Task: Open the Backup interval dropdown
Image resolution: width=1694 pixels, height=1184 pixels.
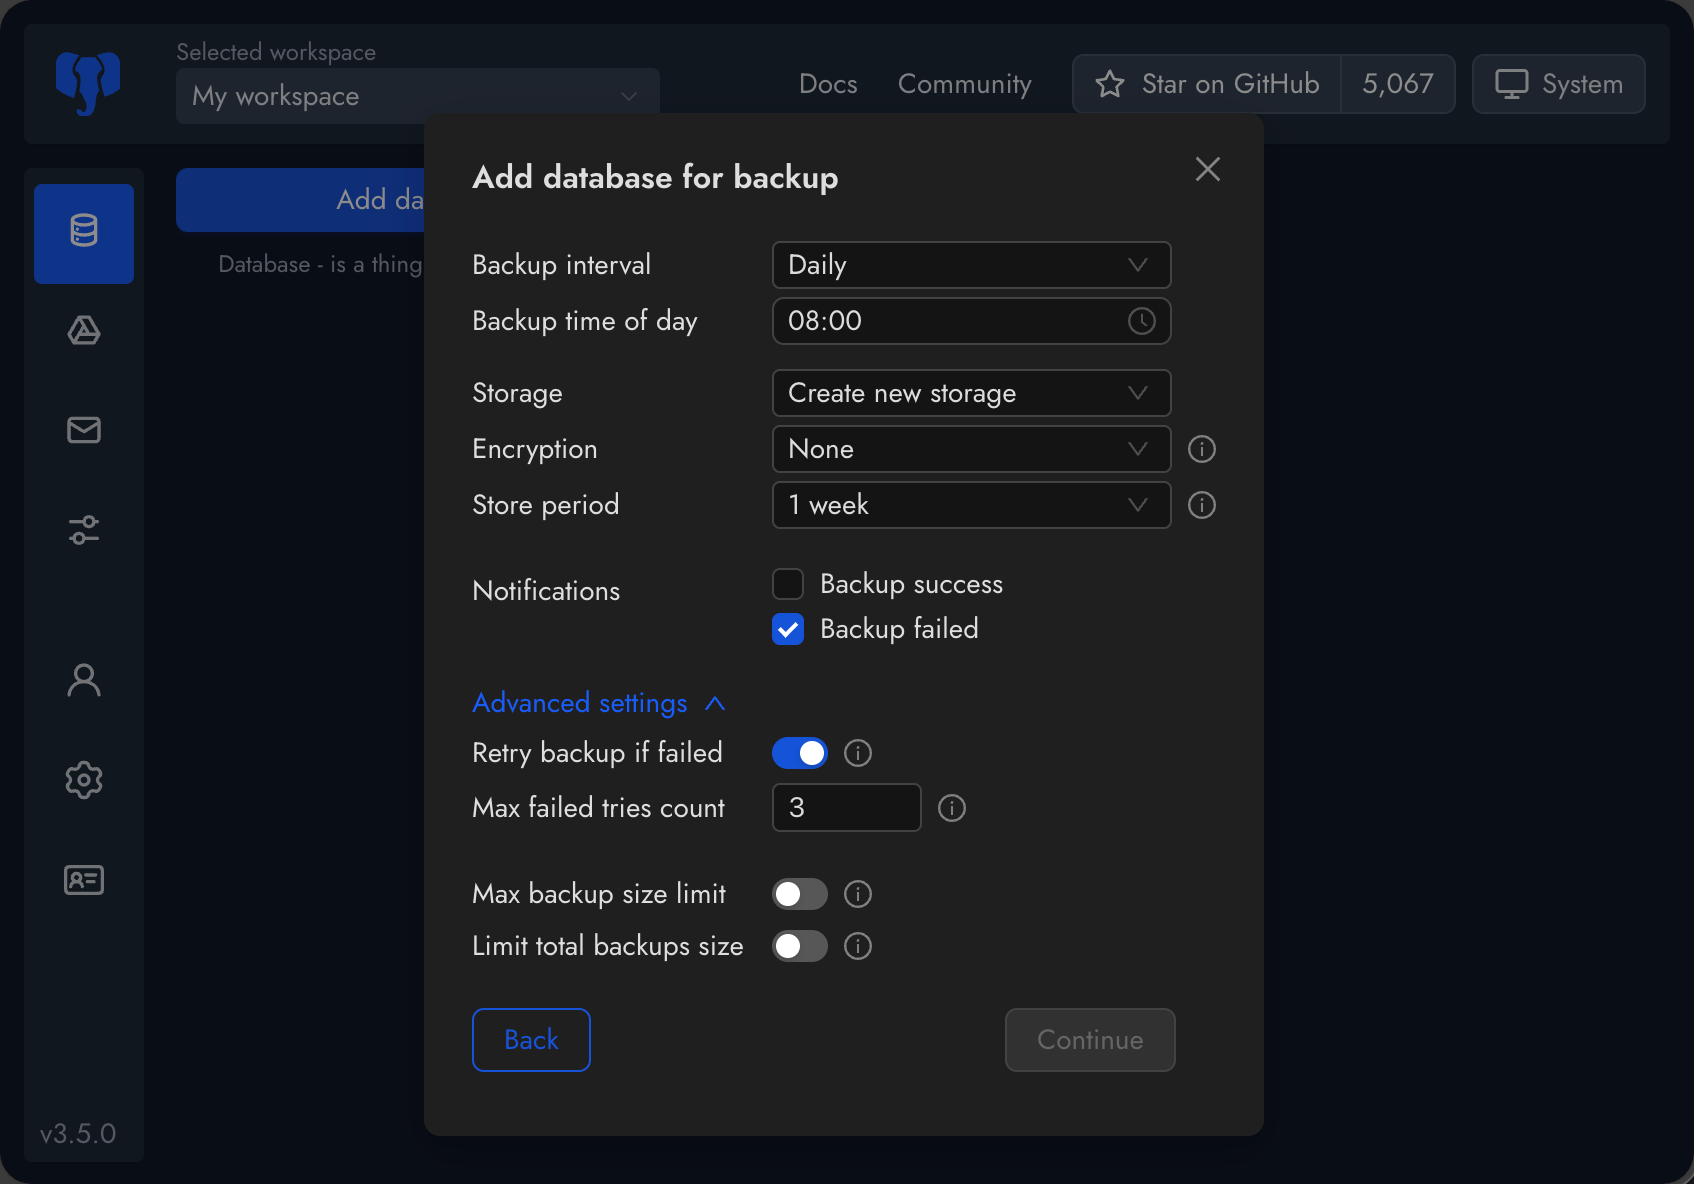Action: [x=970, y=265]
